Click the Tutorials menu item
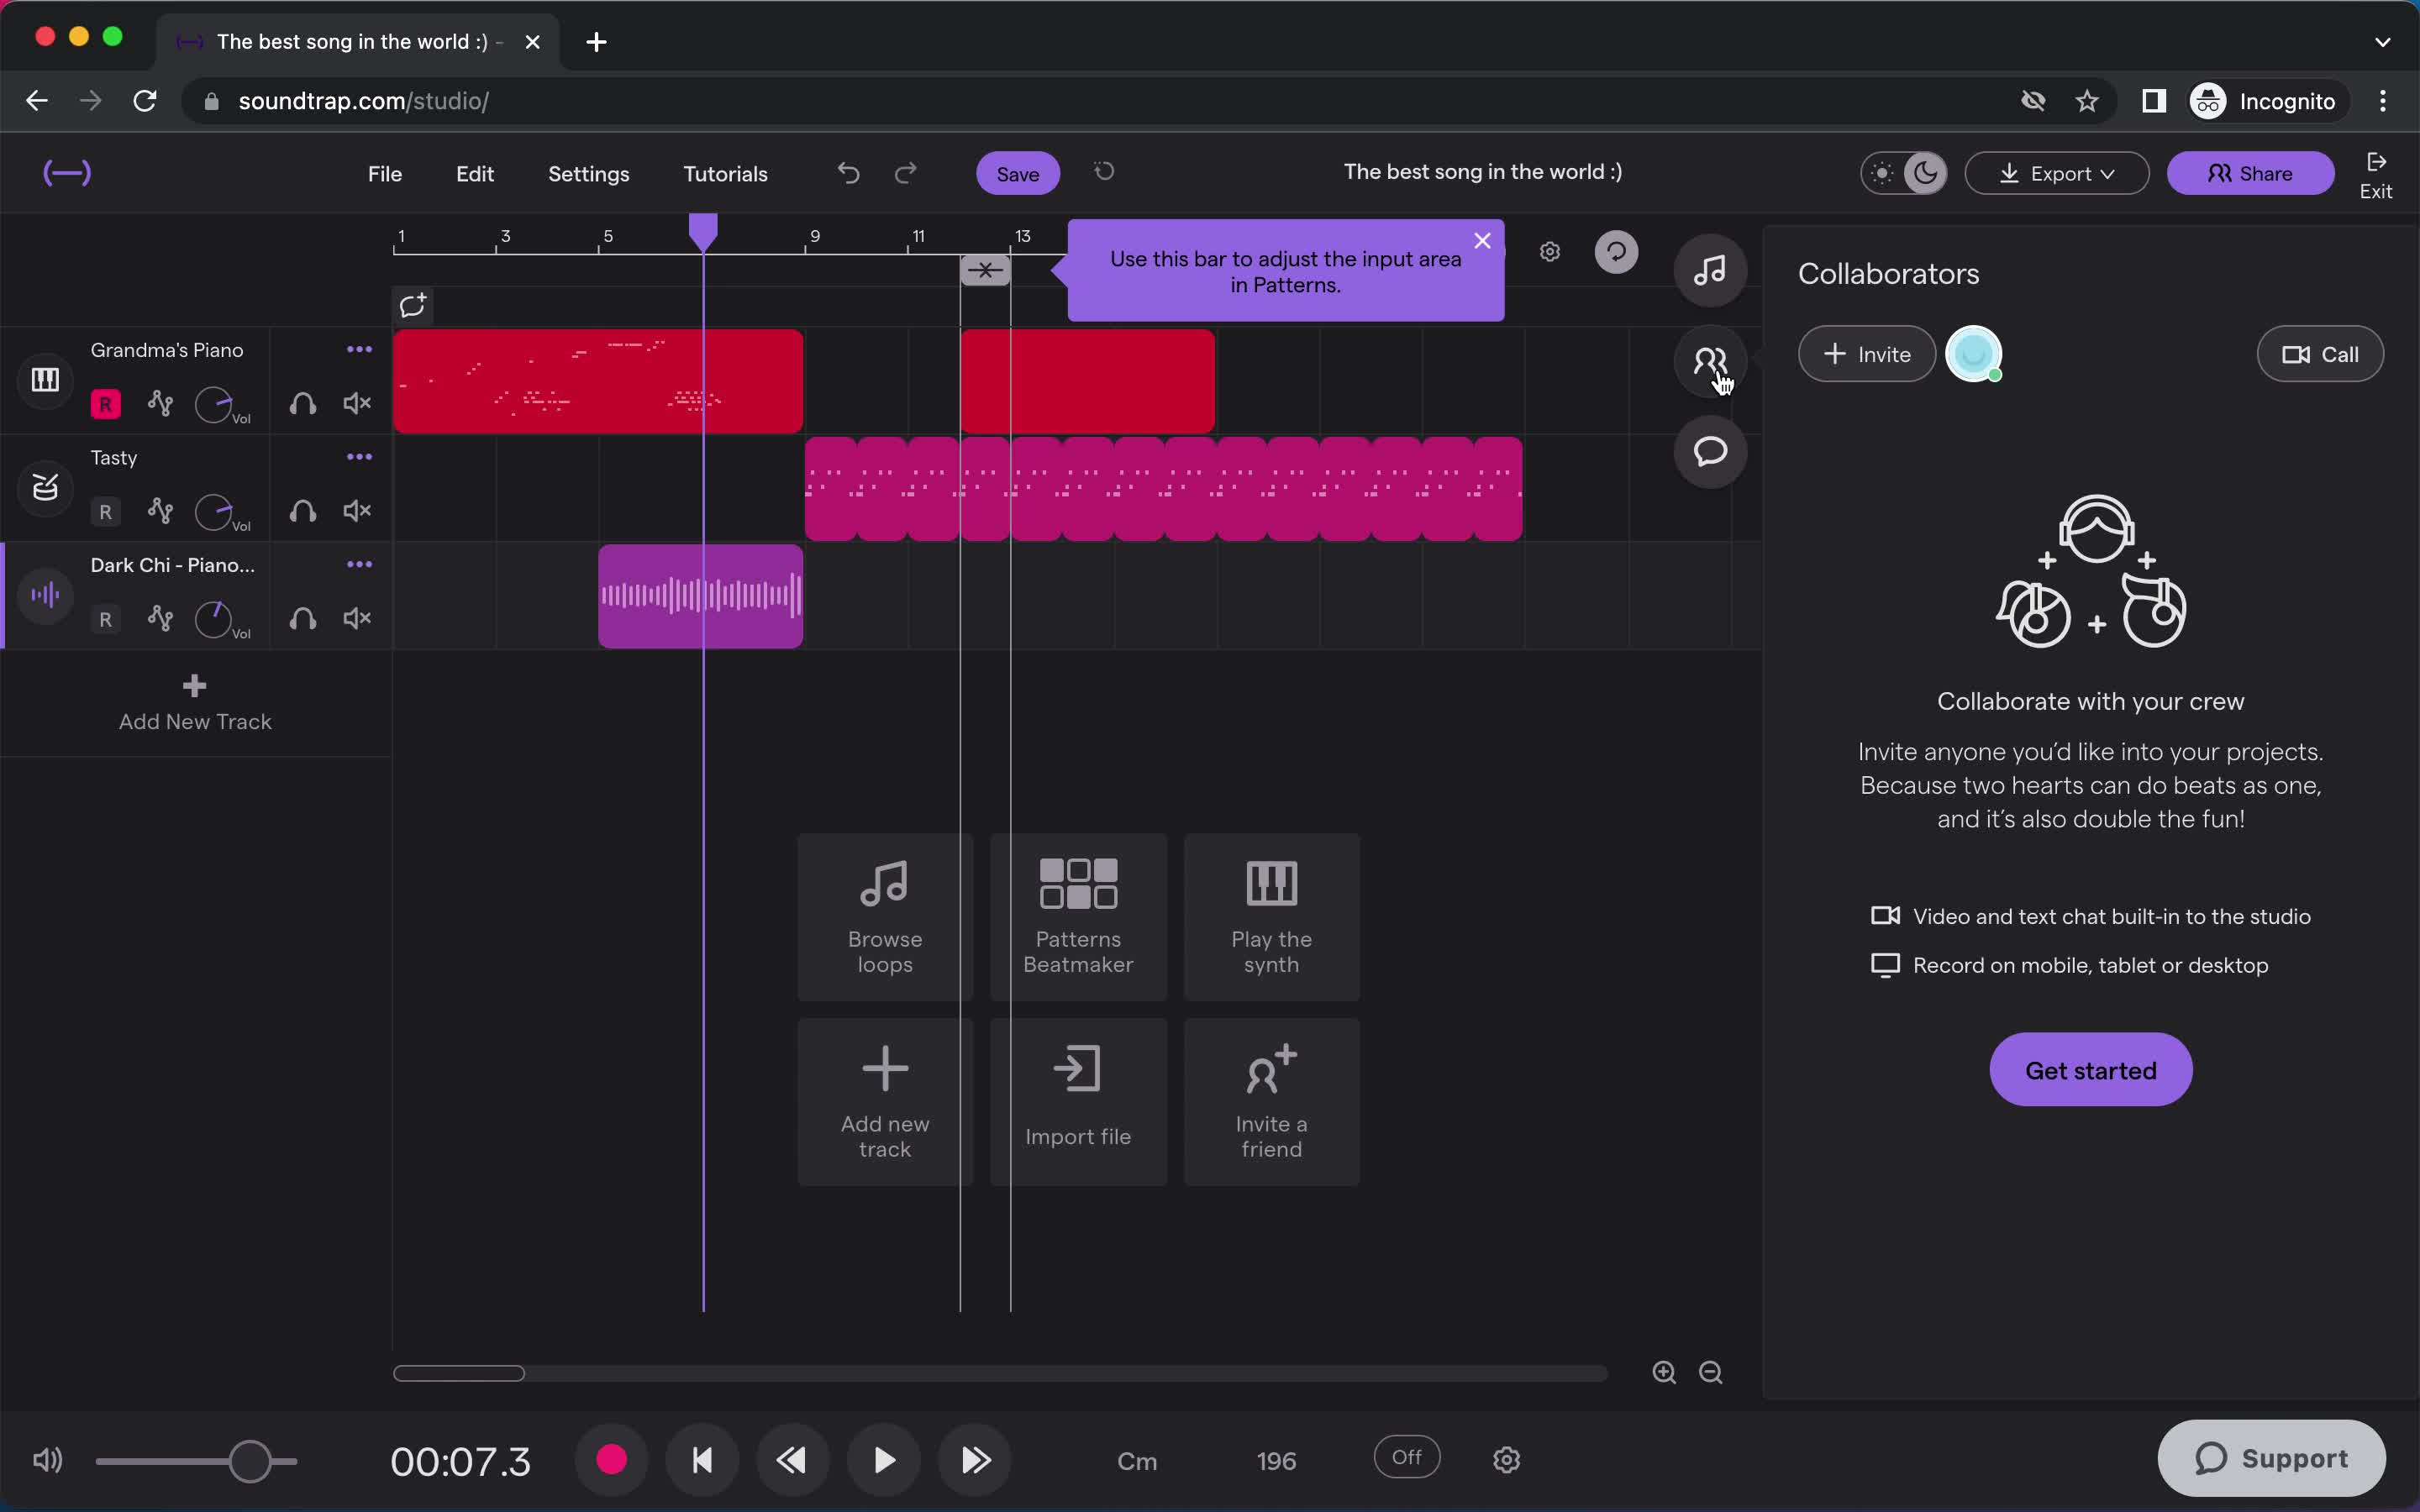2420x1512 pixels. click(725, 172)
